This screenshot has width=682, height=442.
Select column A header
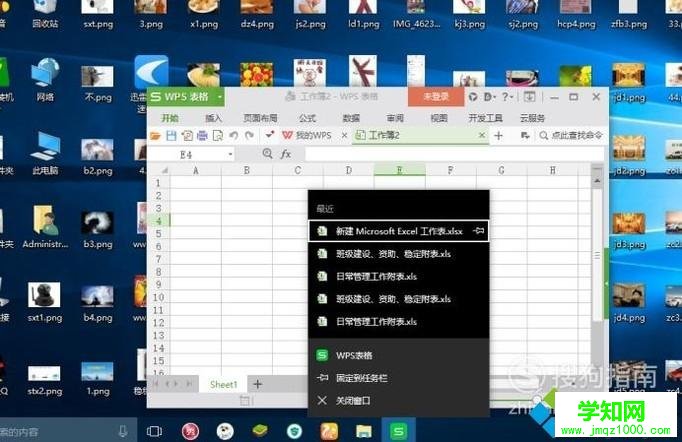tap(196, 170)
